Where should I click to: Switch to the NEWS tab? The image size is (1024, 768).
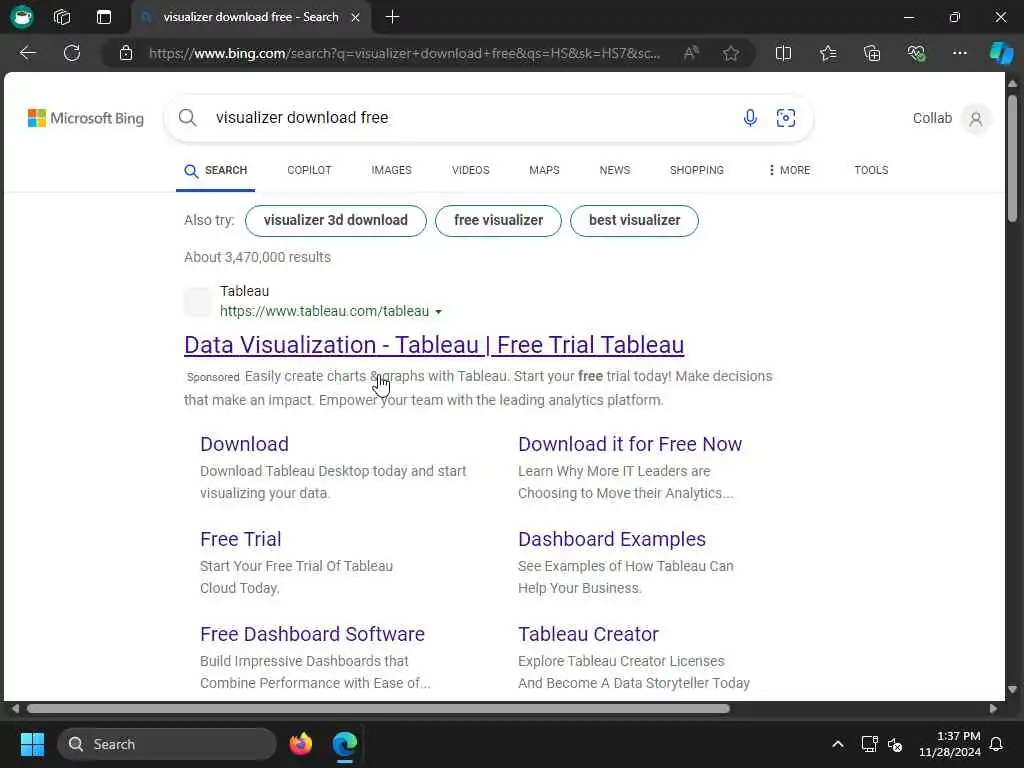pos(615,170)
